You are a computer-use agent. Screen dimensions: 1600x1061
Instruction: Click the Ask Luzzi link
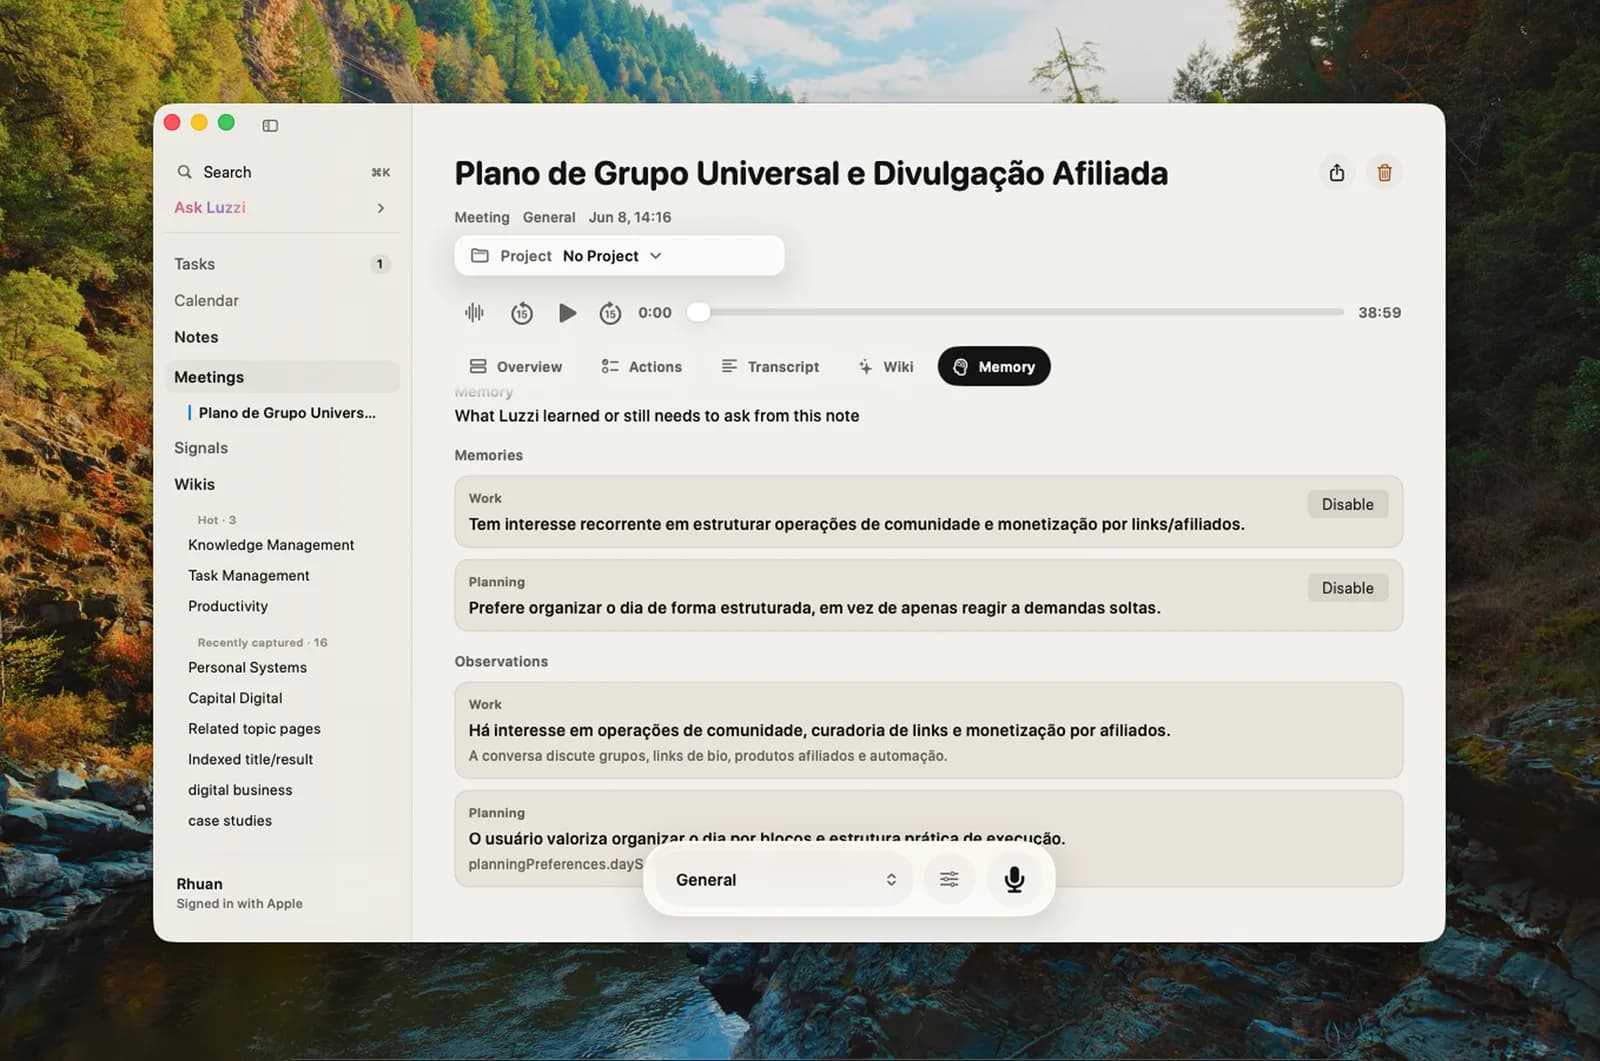(210, 208)
